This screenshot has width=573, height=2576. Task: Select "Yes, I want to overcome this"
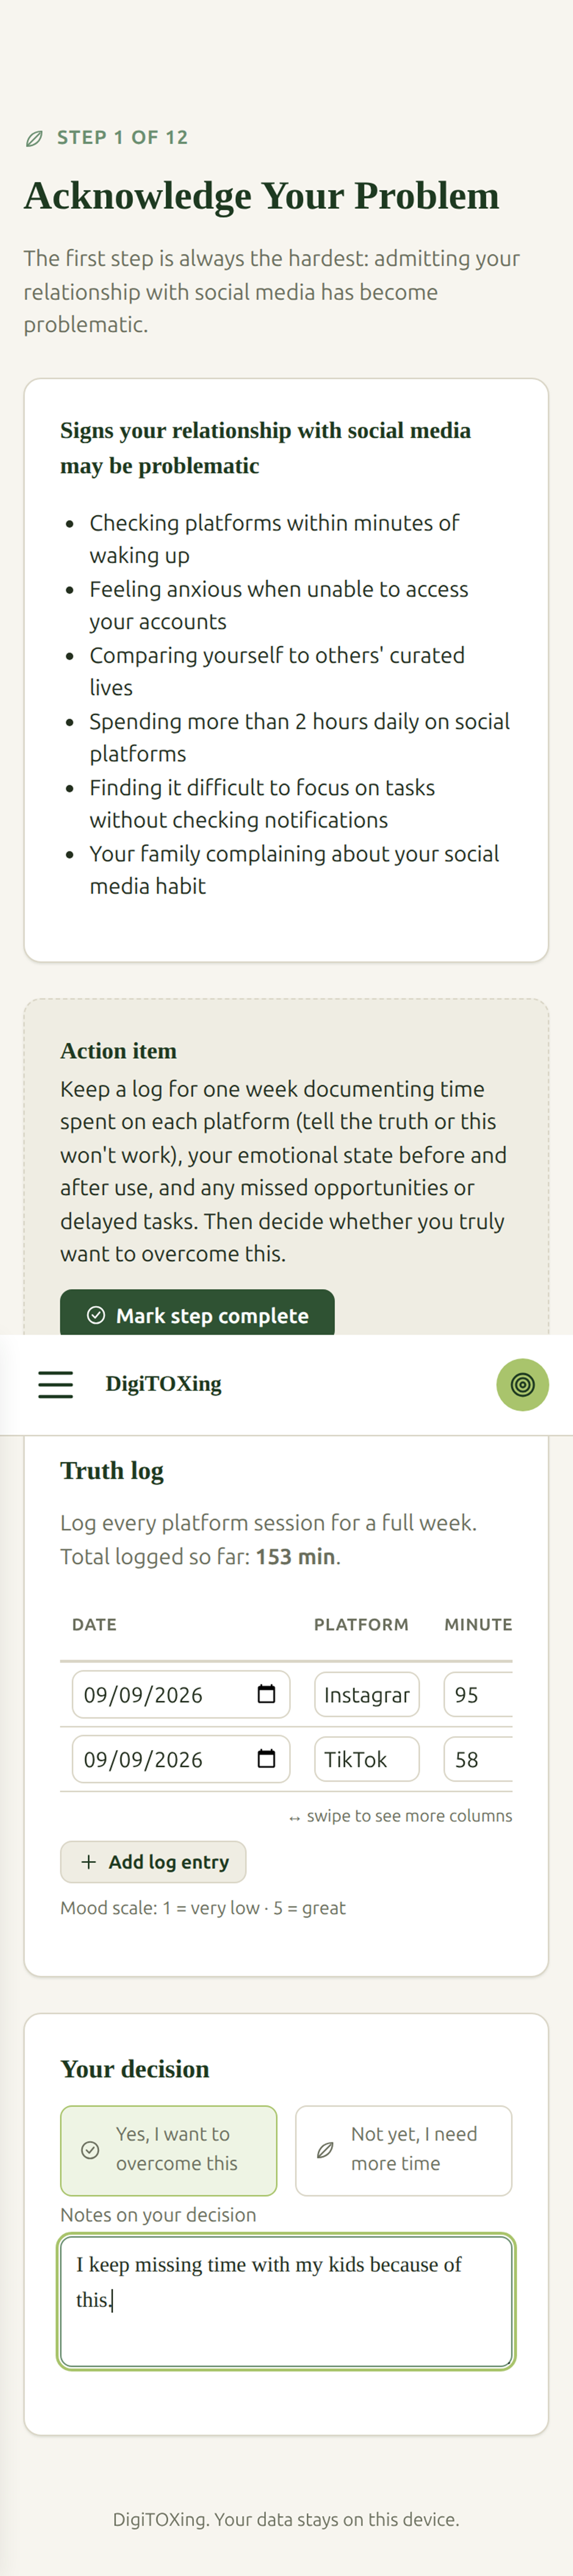(169, 2149)
